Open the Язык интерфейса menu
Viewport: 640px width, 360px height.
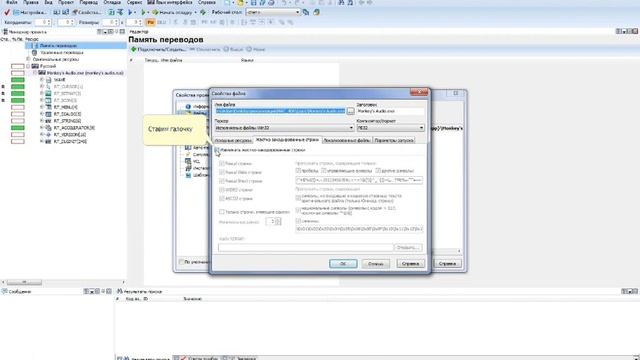pos(169,2)
